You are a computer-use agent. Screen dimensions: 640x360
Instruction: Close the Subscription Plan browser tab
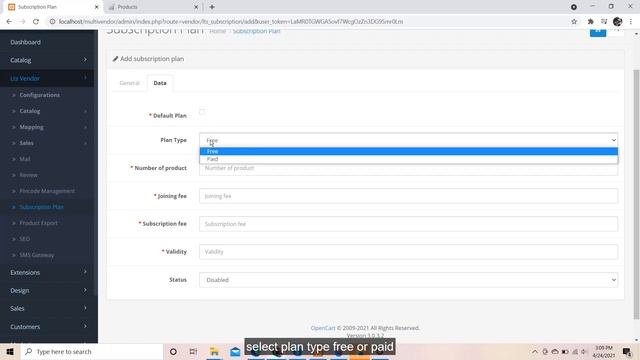[x=96, y=7]
